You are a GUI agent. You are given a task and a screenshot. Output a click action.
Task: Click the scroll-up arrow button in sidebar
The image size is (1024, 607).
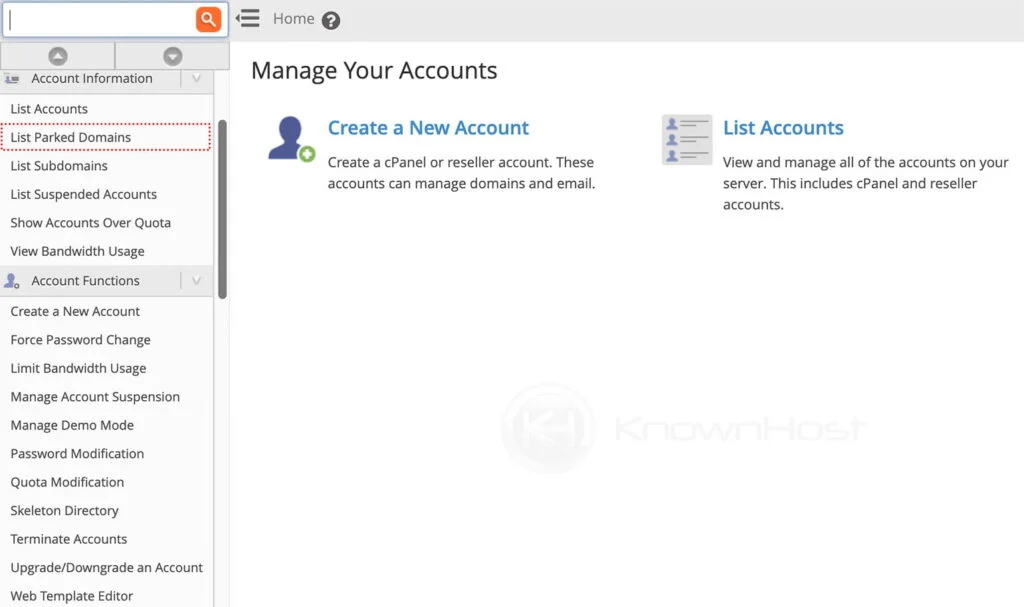coord(57,56)
